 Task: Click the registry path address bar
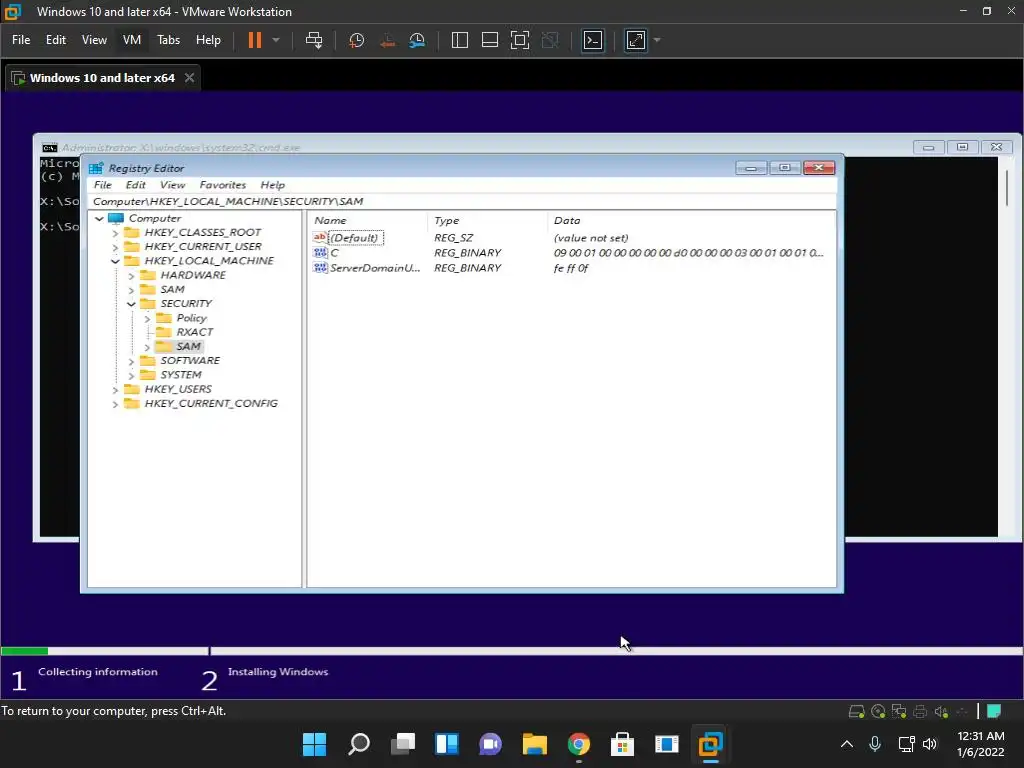pyautogui.click(x=463, y=201)
